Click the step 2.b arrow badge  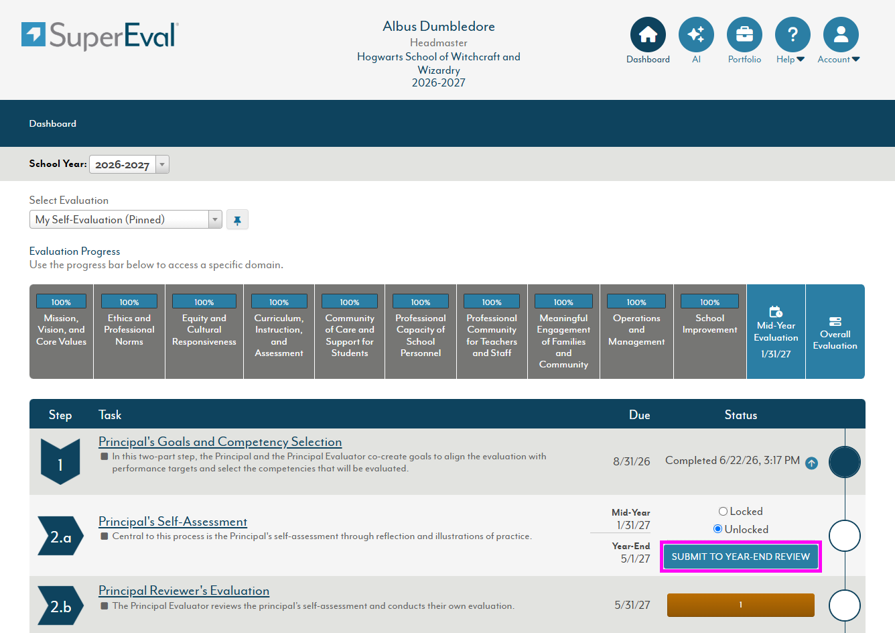[61, 606]
